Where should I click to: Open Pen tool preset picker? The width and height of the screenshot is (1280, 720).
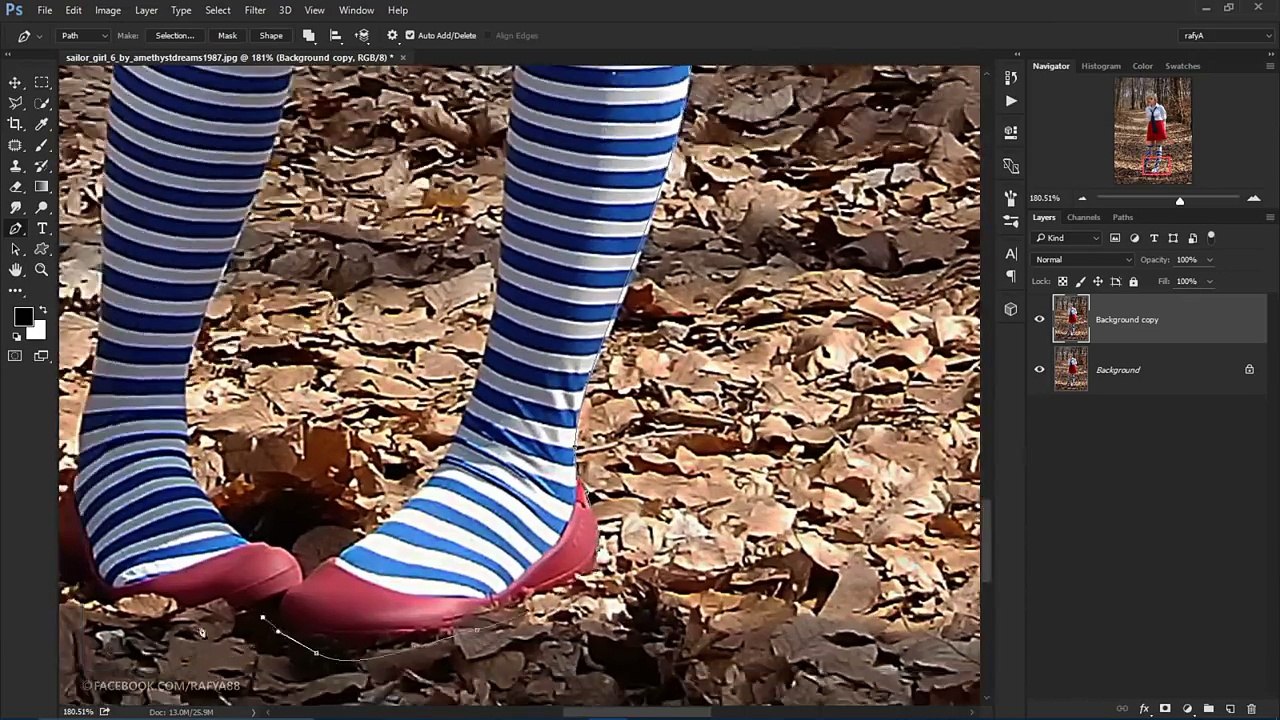pos(29,35)
